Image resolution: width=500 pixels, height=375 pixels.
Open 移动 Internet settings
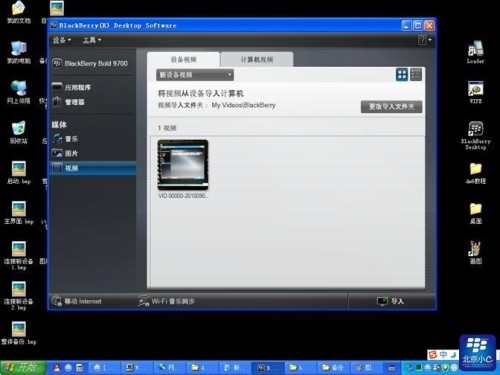(x=76, y=301)
